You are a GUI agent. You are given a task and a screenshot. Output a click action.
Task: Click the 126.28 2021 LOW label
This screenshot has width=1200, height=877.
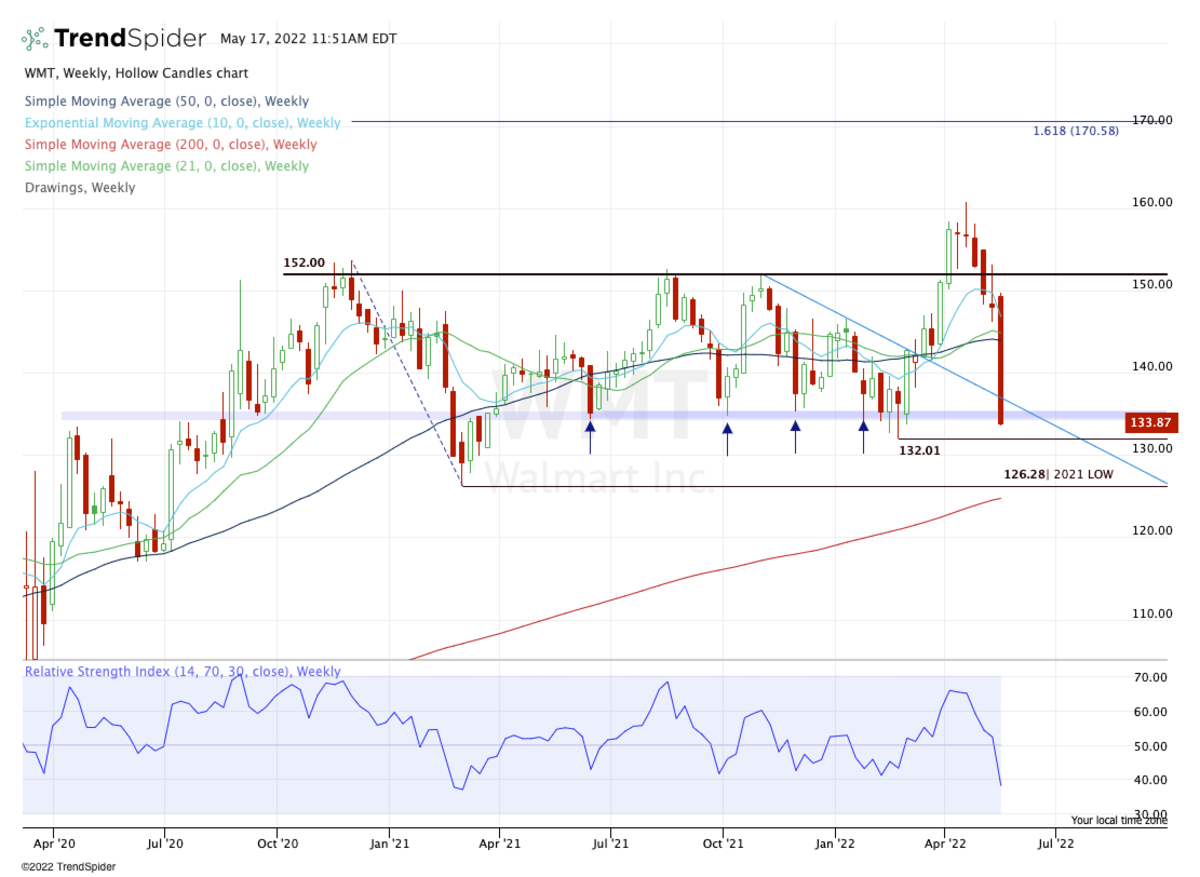1057,474
